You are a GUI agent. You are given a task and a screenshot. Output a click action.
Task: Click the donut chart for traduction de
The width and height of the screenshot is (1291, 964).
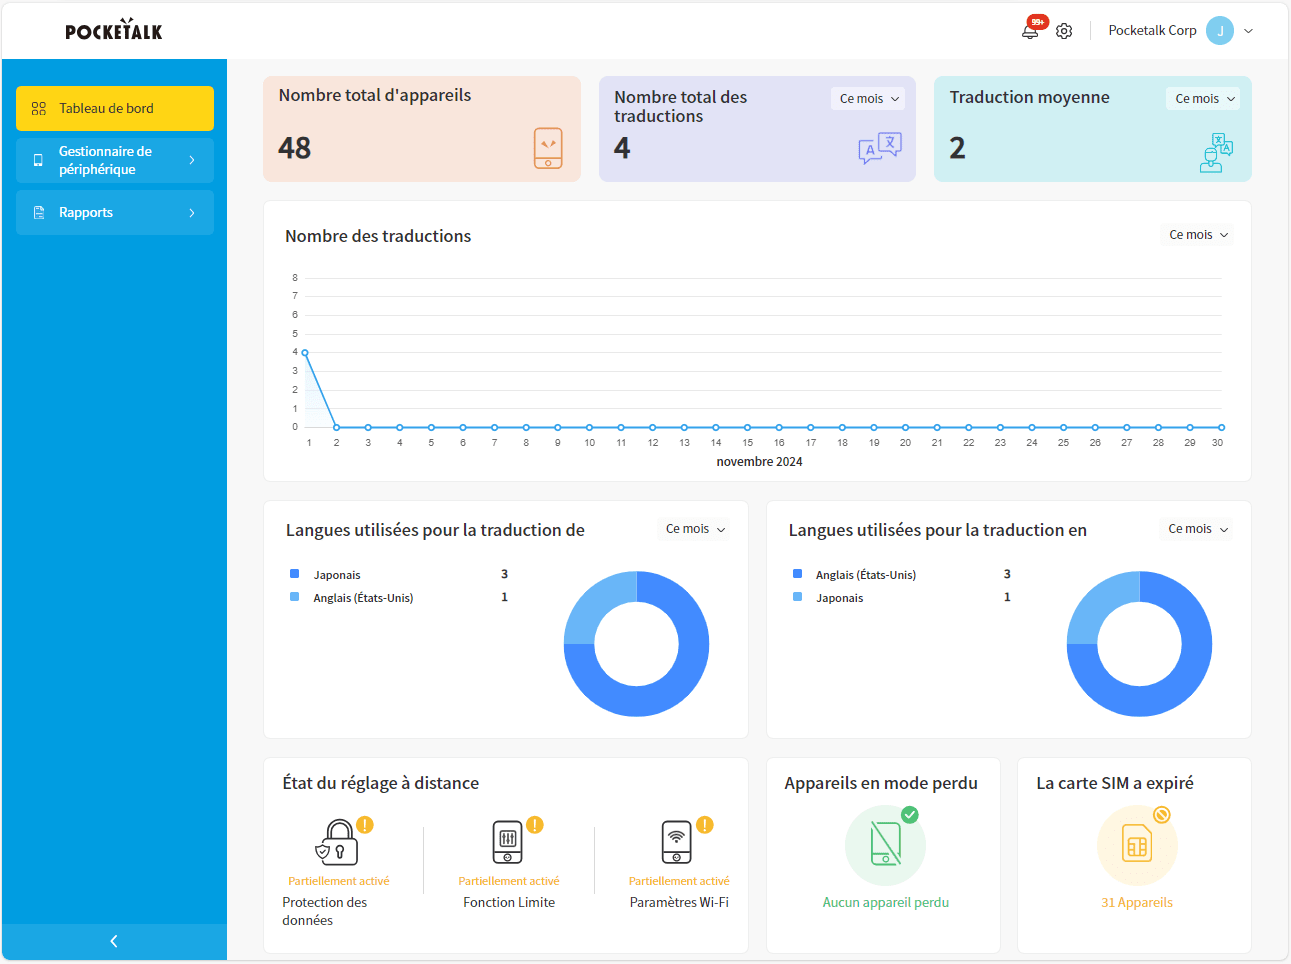click(x=636, y=644)
